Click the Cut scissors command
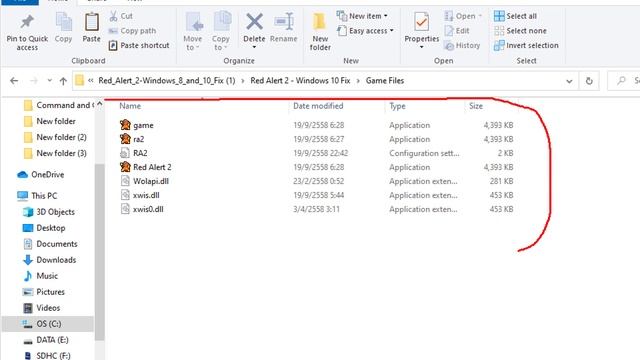640x360 pixels. [x=121, y=16]
